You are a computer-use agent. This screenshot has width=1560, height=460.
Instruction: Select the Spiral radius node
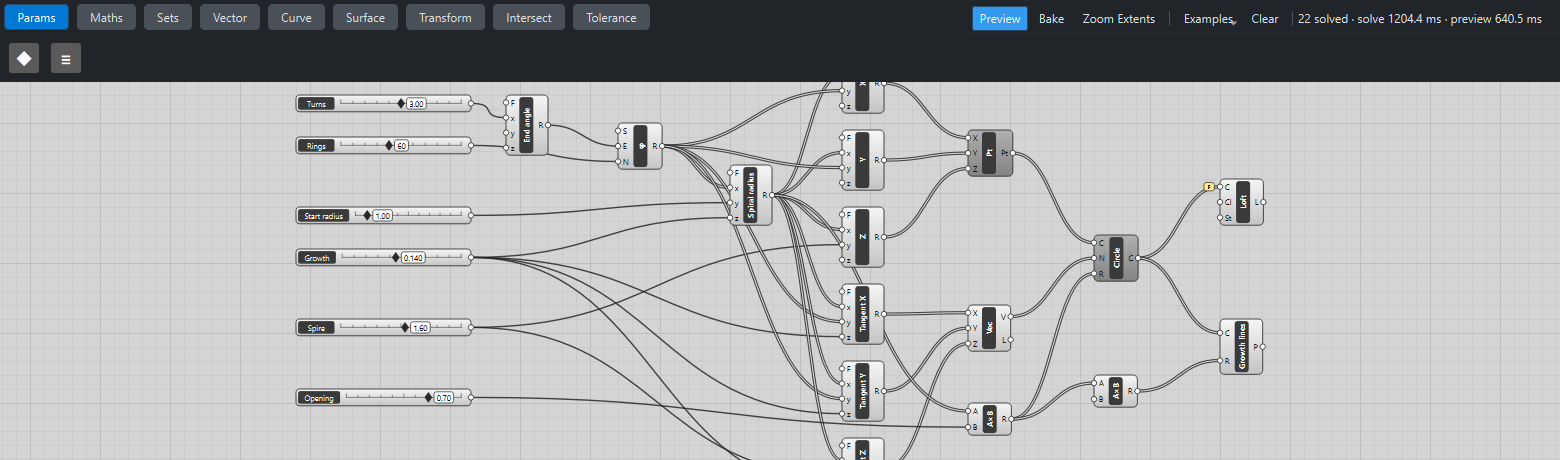[751, 195]
